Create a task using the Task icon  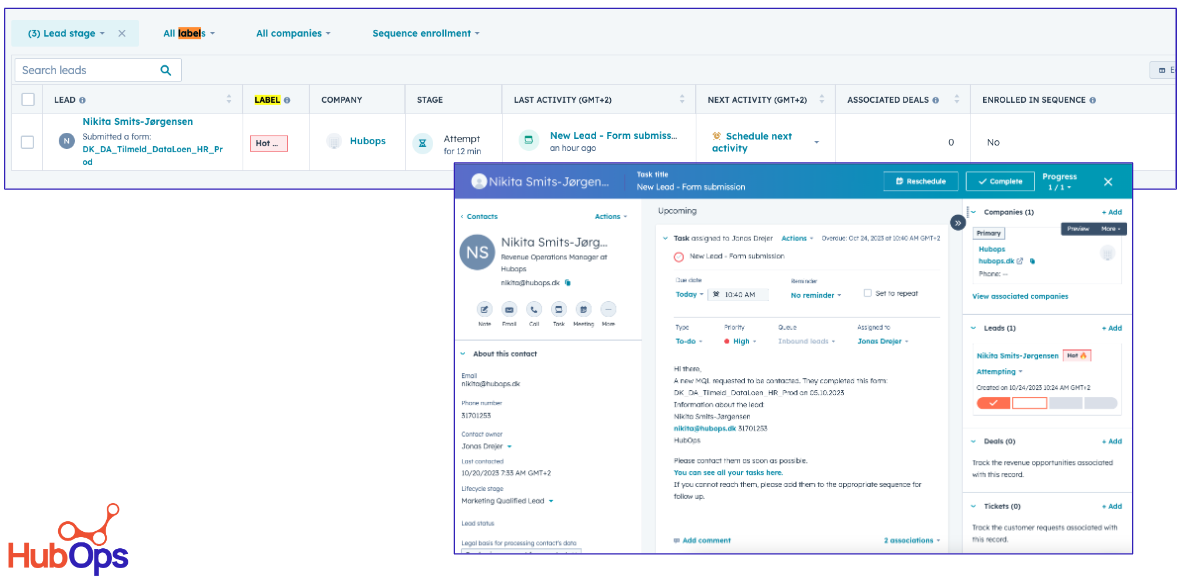tap(559, 309)
